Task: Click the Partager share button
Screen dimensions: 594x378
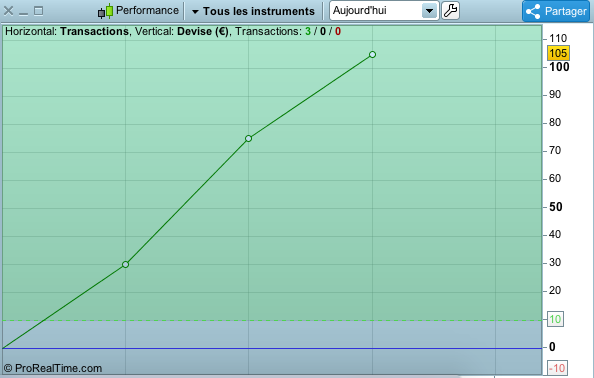Action: [556, 11]
